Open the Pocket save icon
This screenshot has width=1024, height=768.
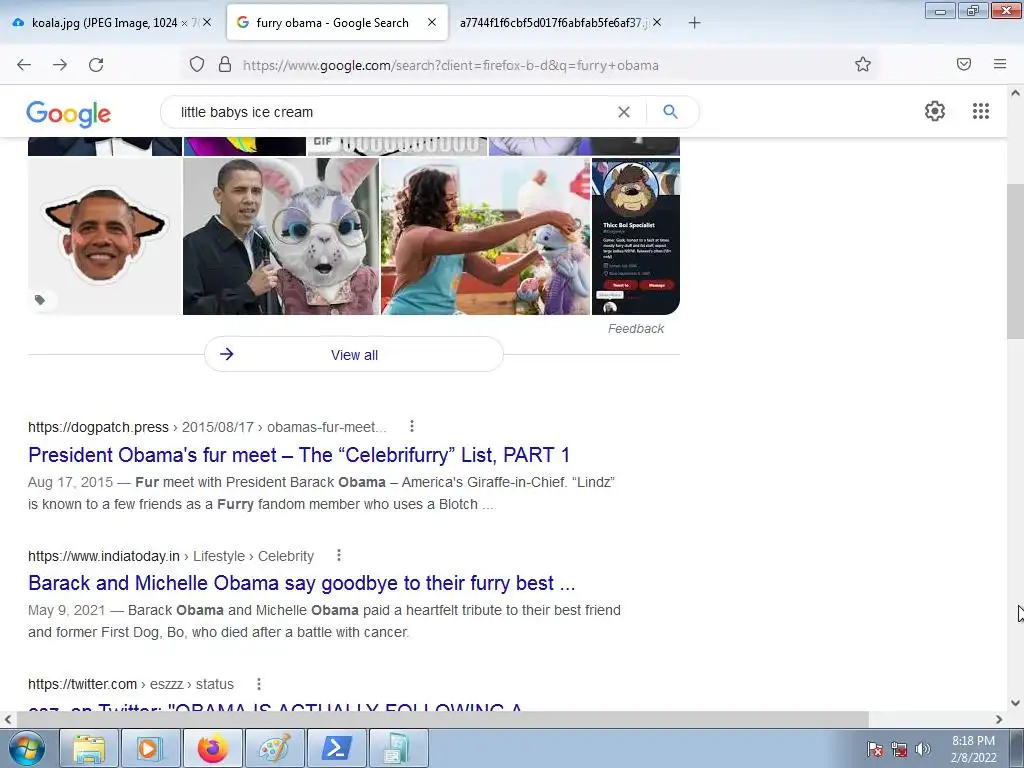964,64
